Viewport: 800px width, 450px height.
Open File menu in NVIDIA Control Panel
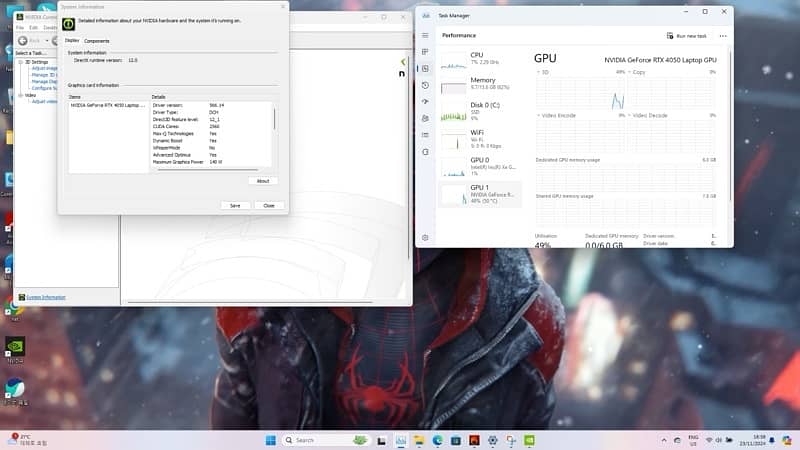(20, 27)
